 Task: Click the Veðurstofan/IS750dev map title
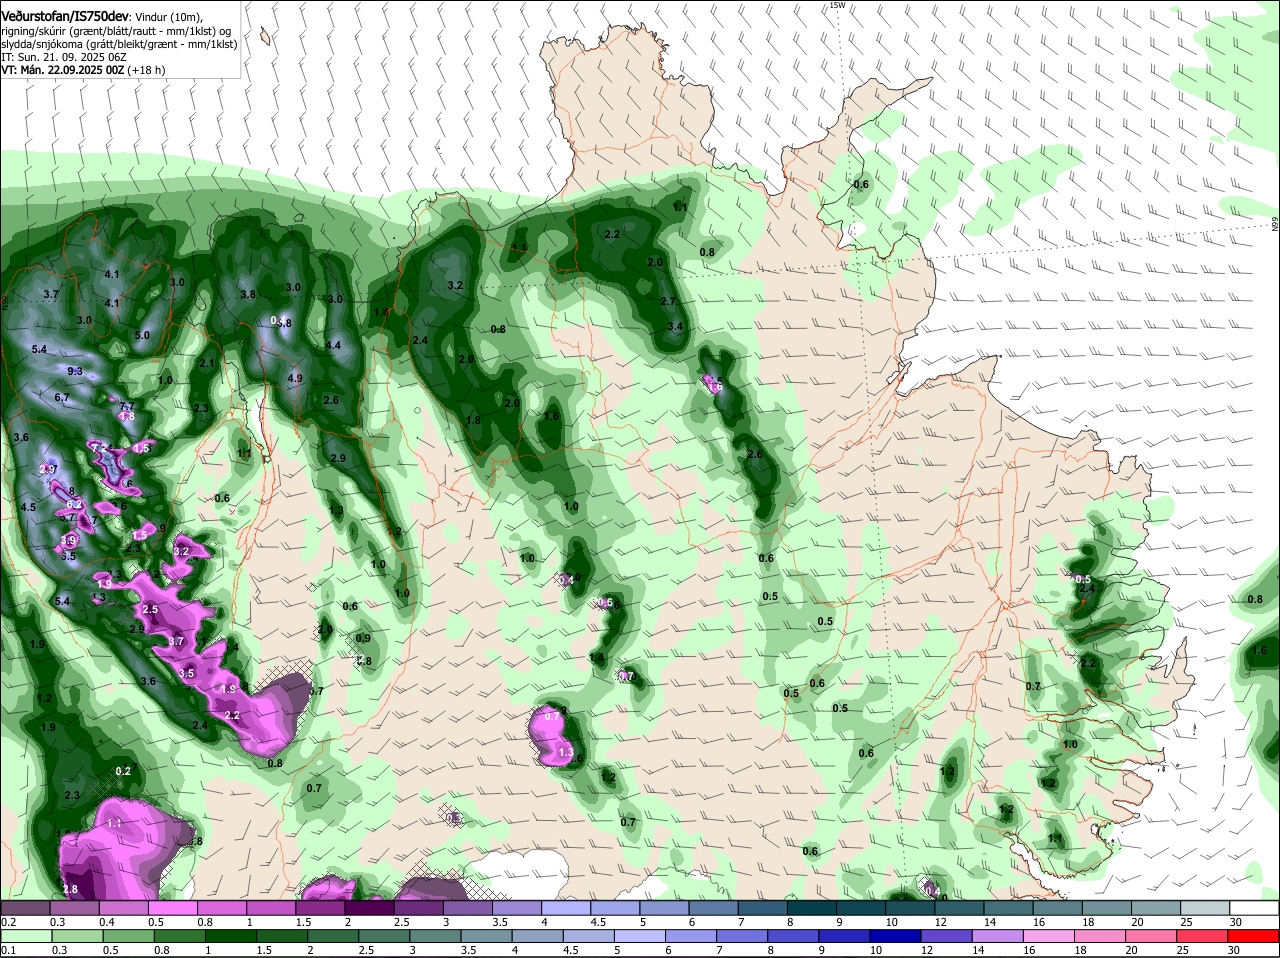(65, 15)
